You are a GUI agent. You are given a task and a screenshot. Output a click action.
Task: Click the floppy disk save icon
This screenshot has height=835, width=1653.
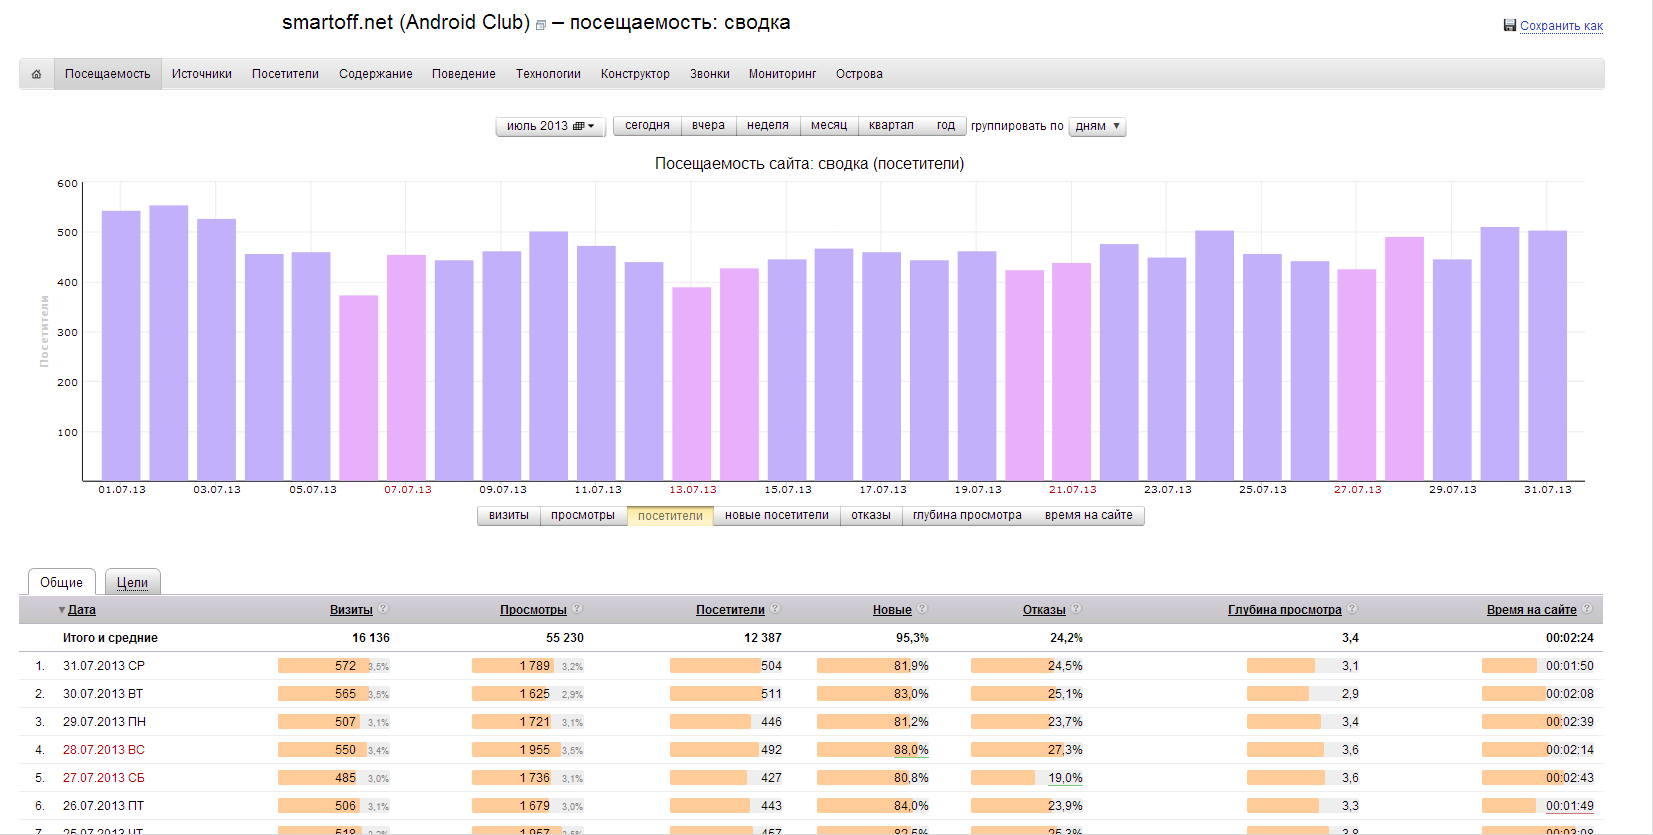click(1510, 26)
